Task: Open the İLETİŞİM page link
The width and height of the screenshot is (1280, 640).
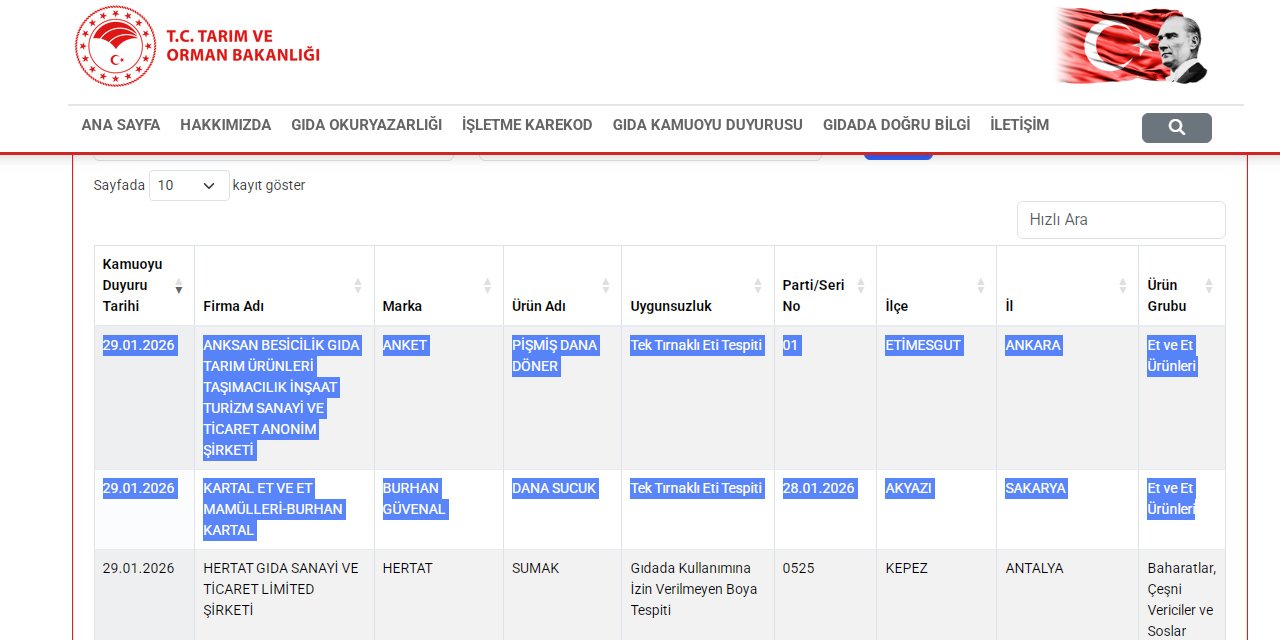Action: 1019,125
